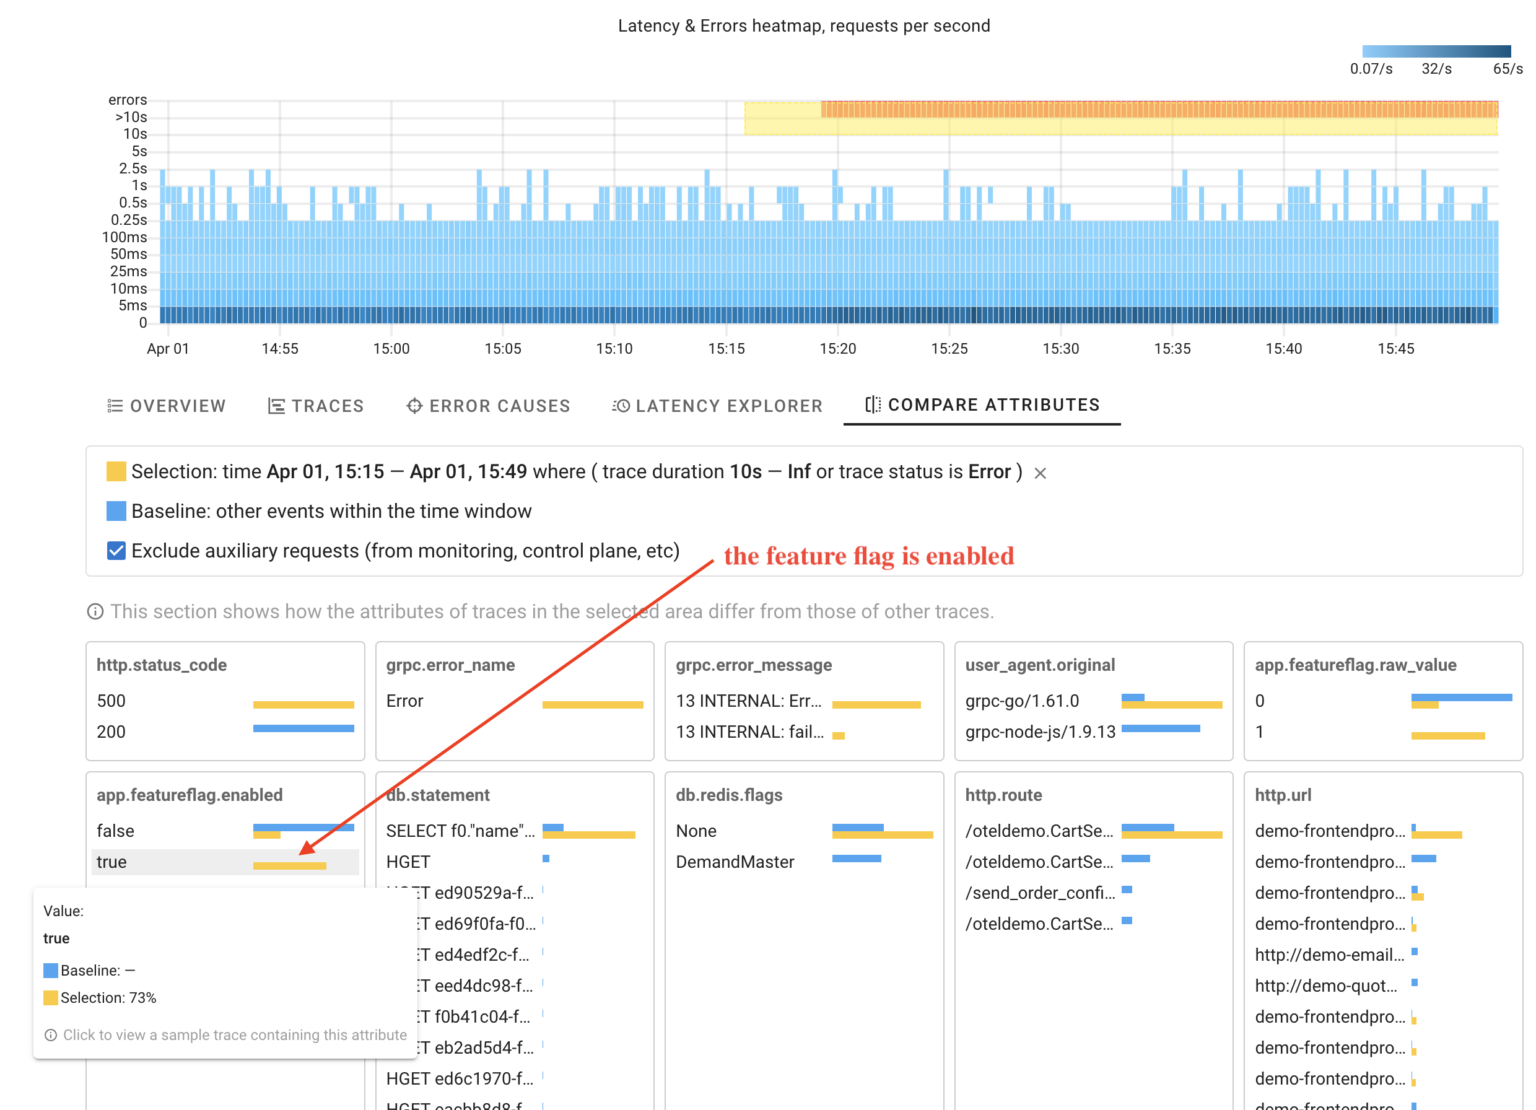Click the clock icon beside LATENCY EXPLORER

tap(620, 406)
